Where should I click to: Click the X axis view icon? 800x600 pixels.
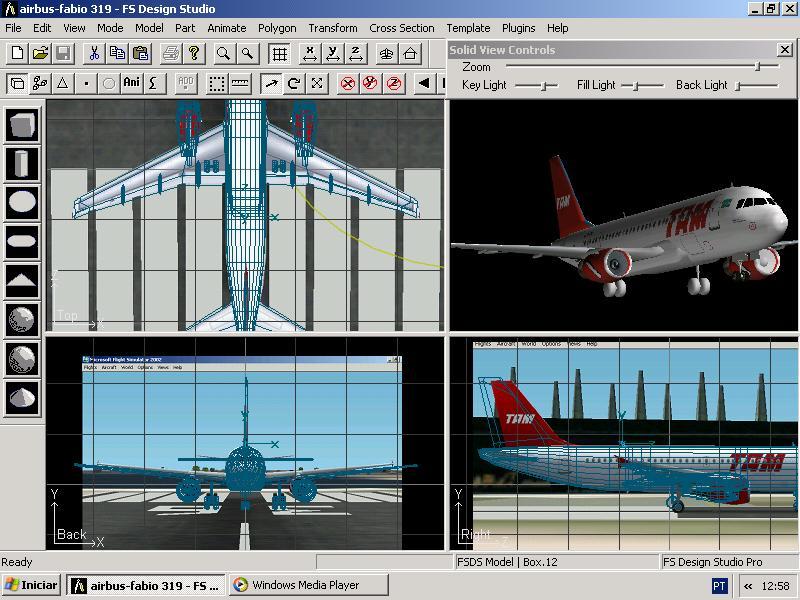tap(310, 53)
